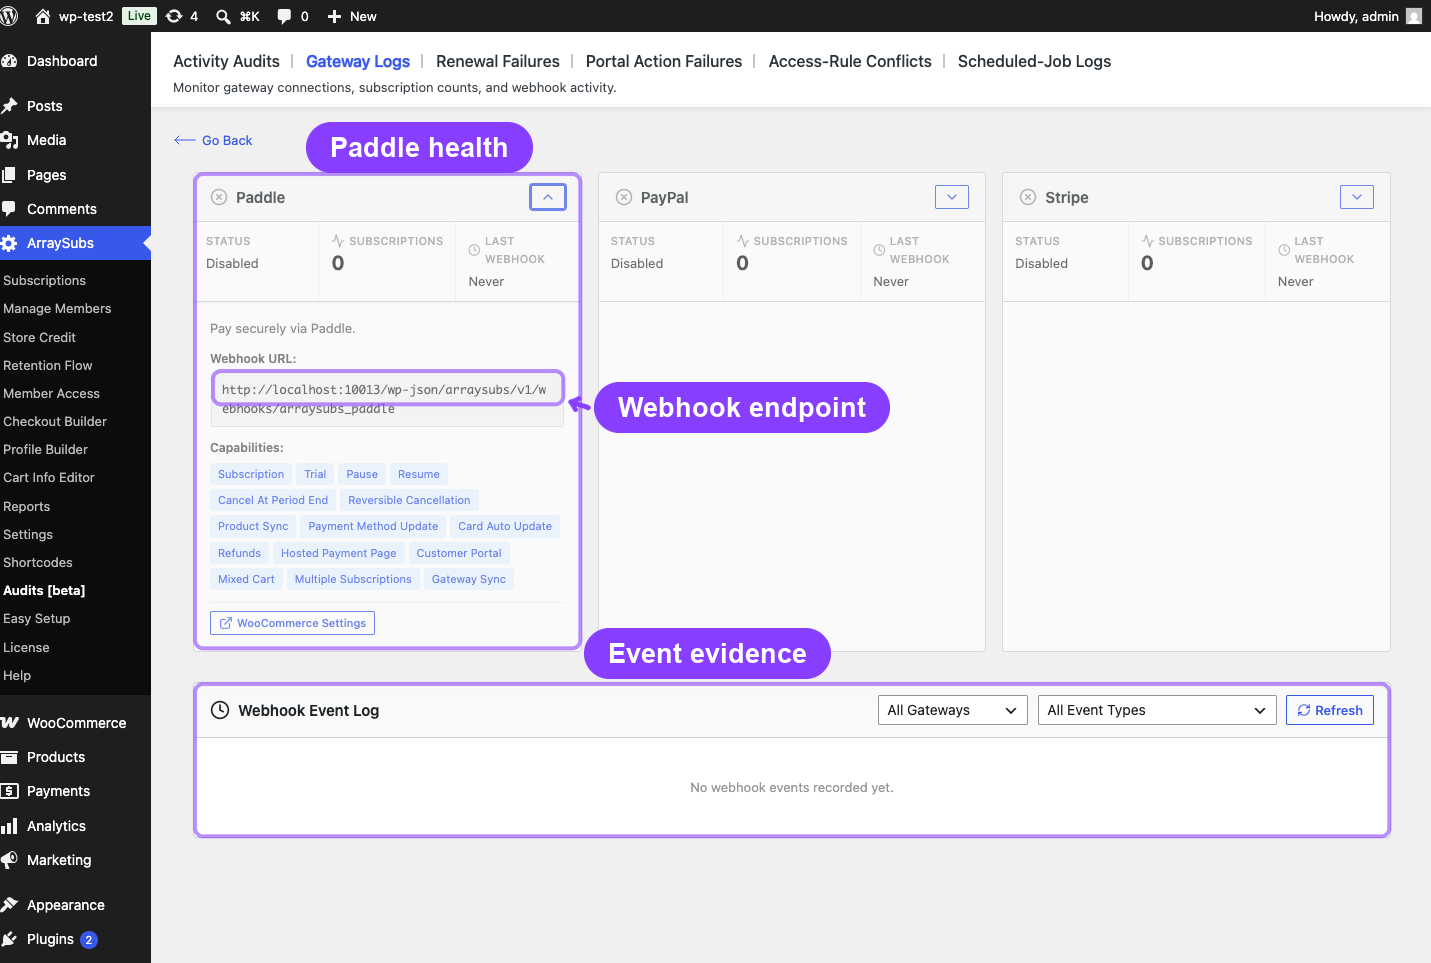Click the Comments sidebar icon
Screen dimensions: 1431x963
[x=10, y=209]
